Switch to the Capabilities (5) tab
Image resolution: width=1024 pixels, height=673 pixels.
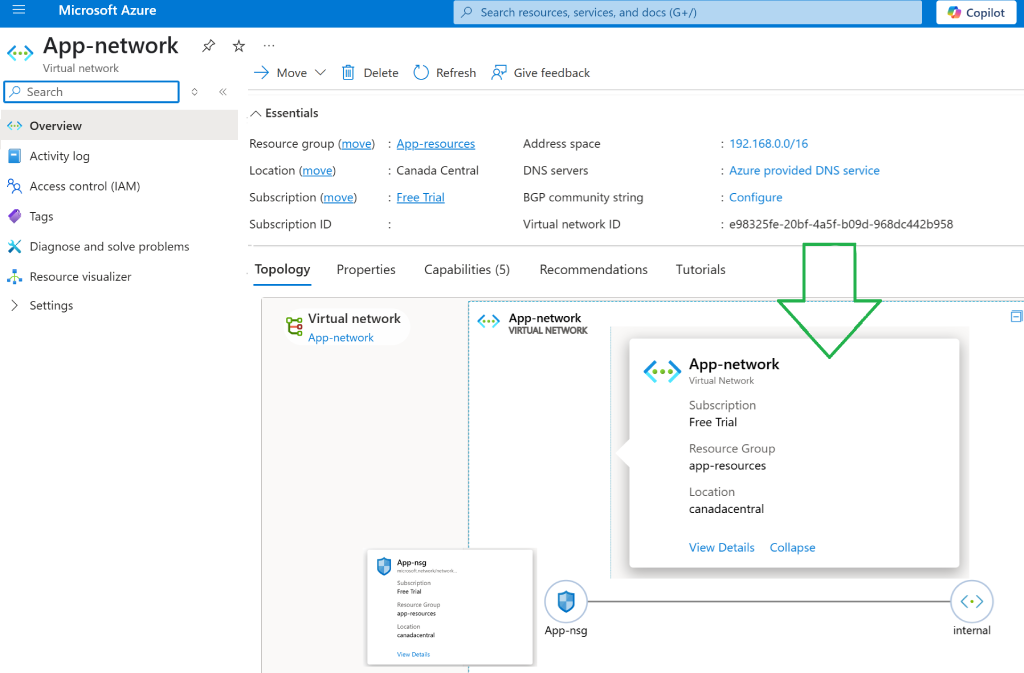467,270
